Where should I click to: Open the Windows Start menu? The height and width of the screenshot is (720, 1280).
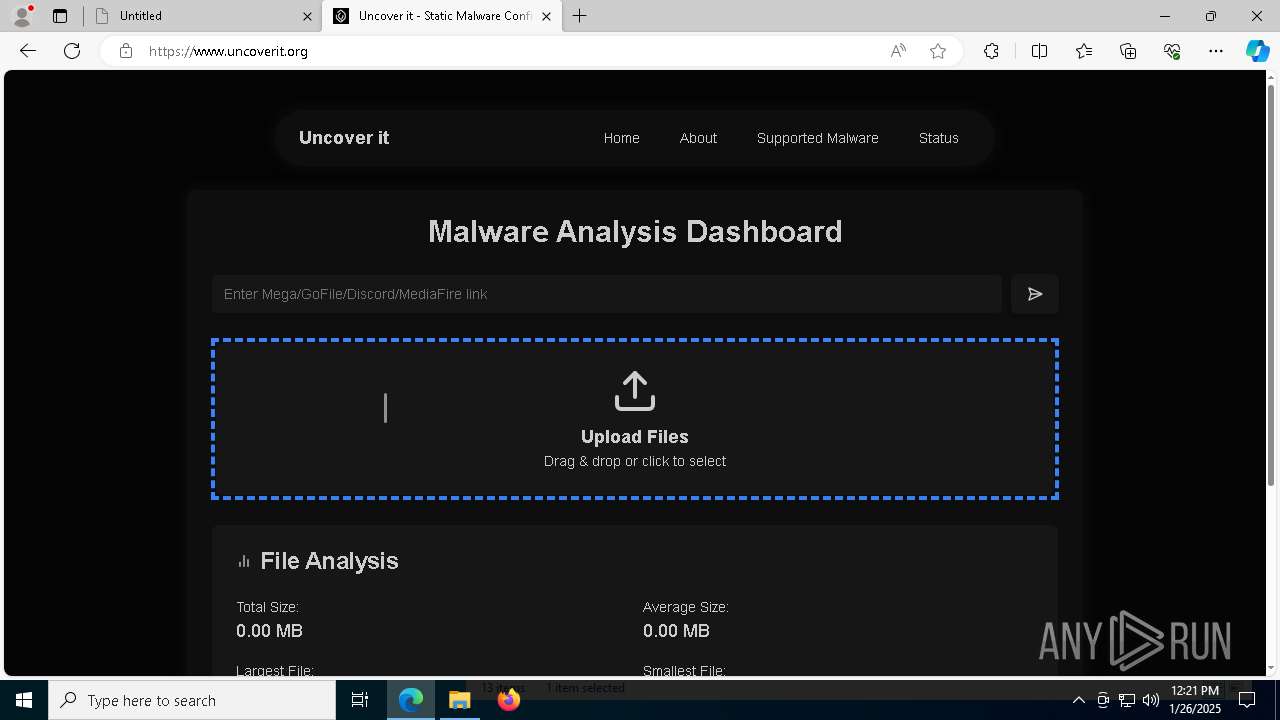[24, 700]
